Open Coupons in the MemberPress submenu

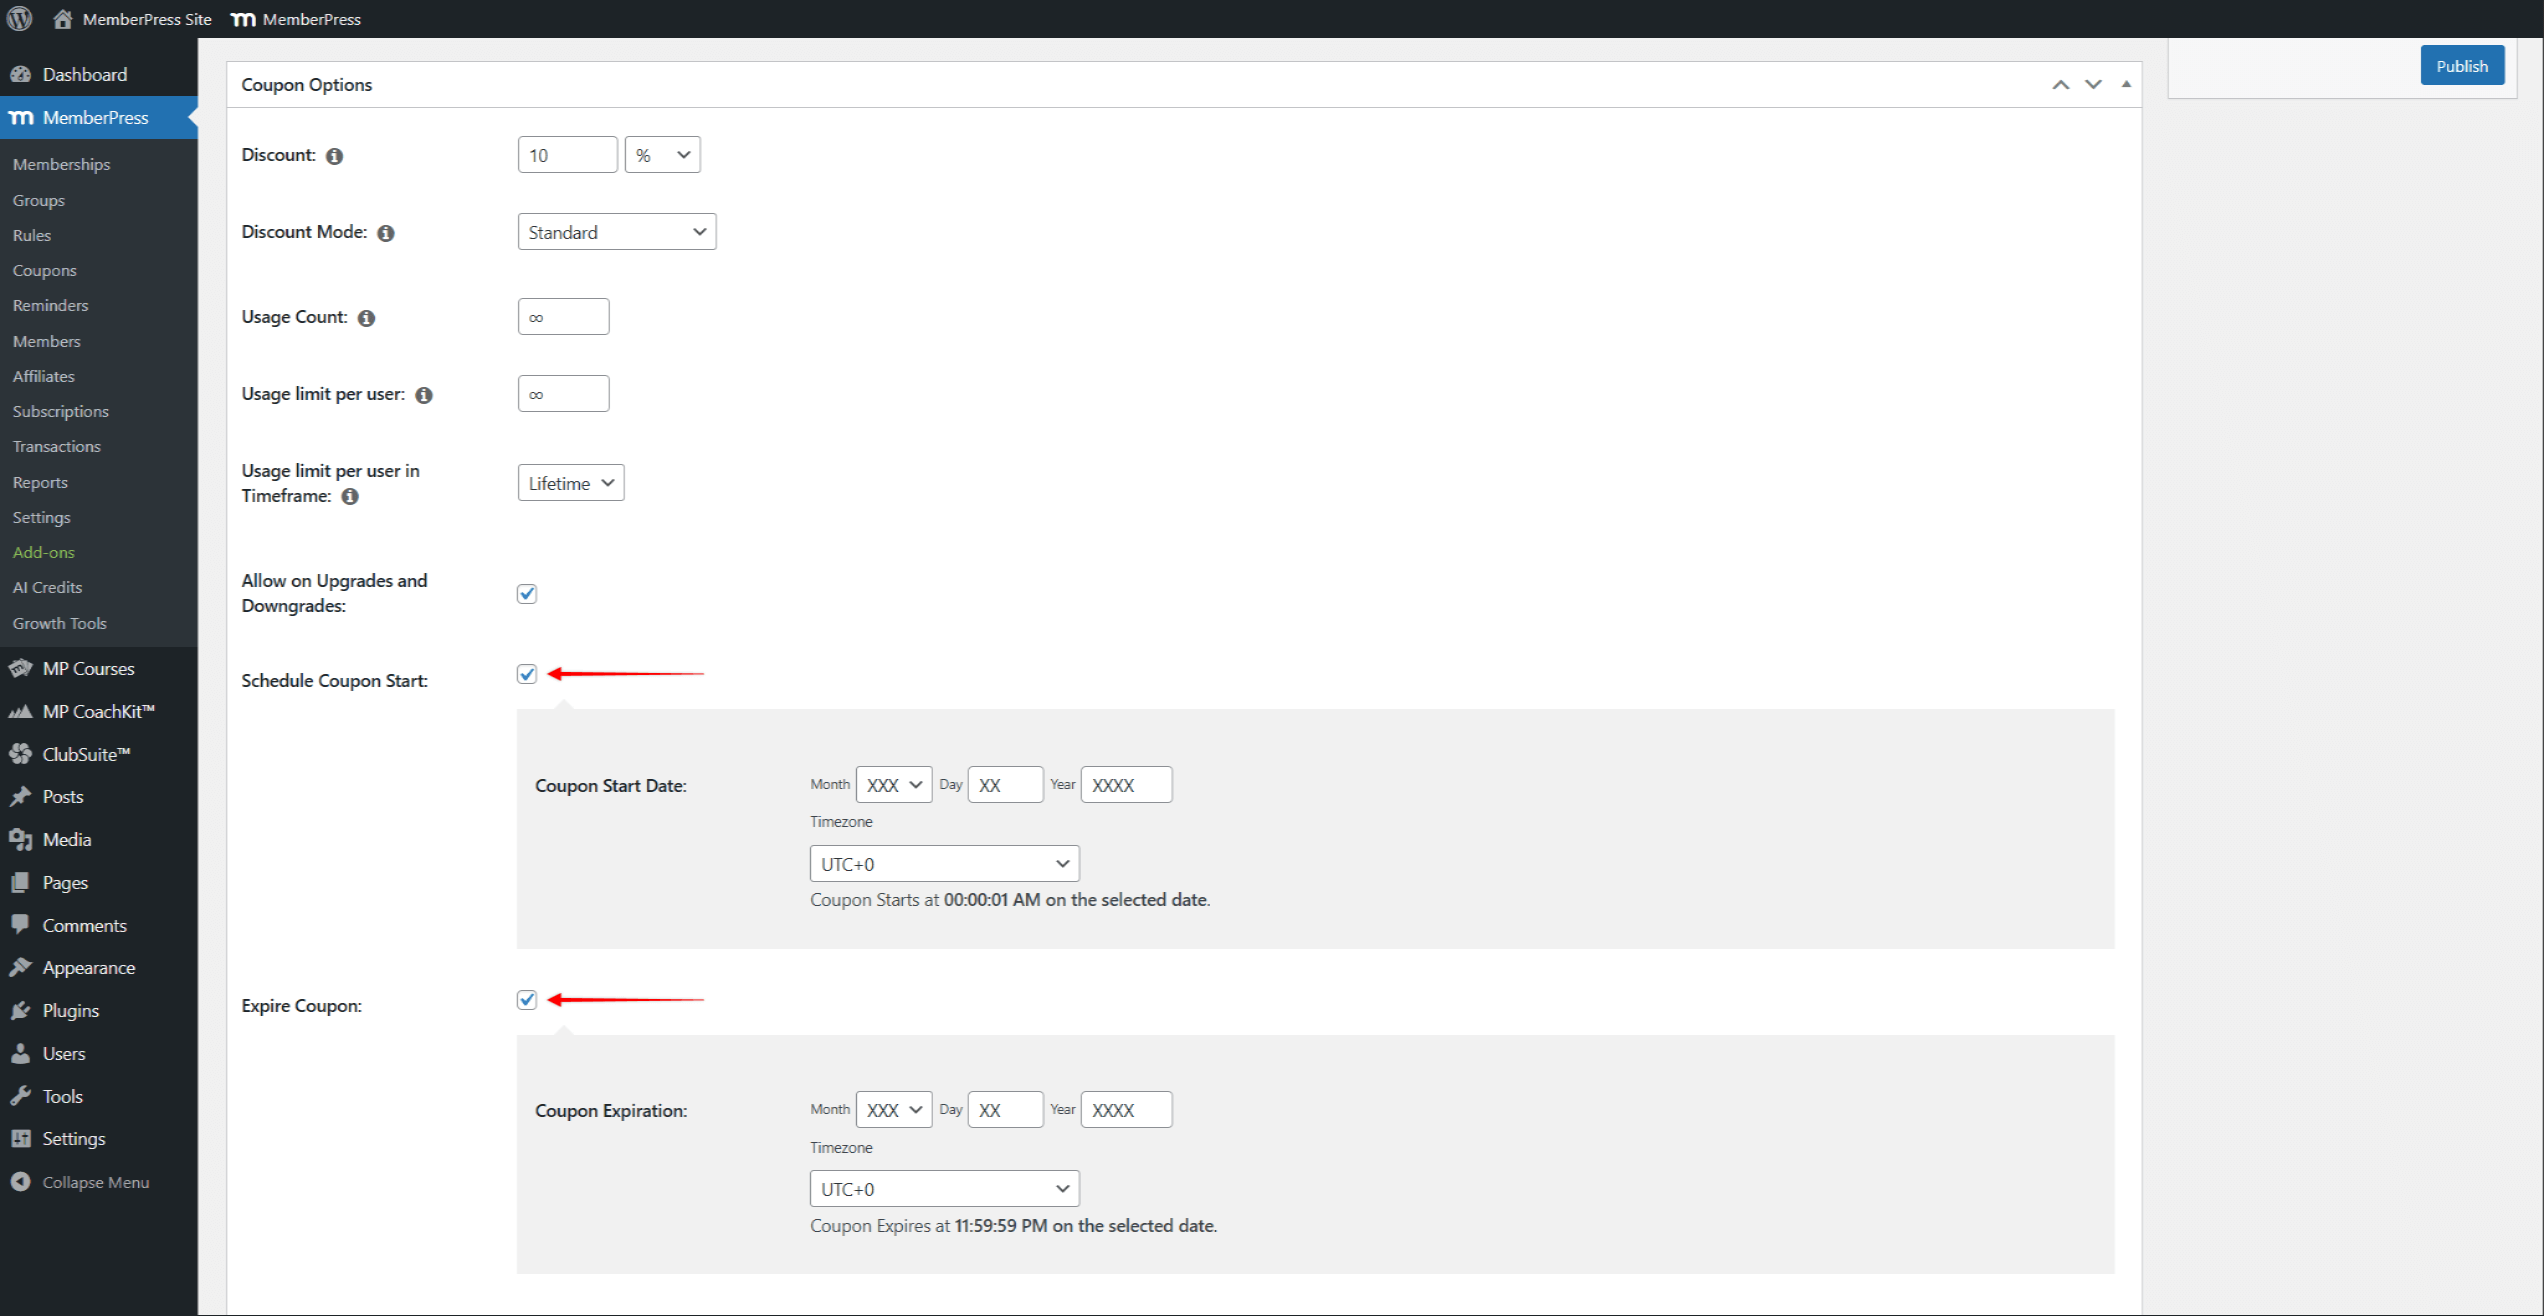pyautogui.click(x=44, y=270)
